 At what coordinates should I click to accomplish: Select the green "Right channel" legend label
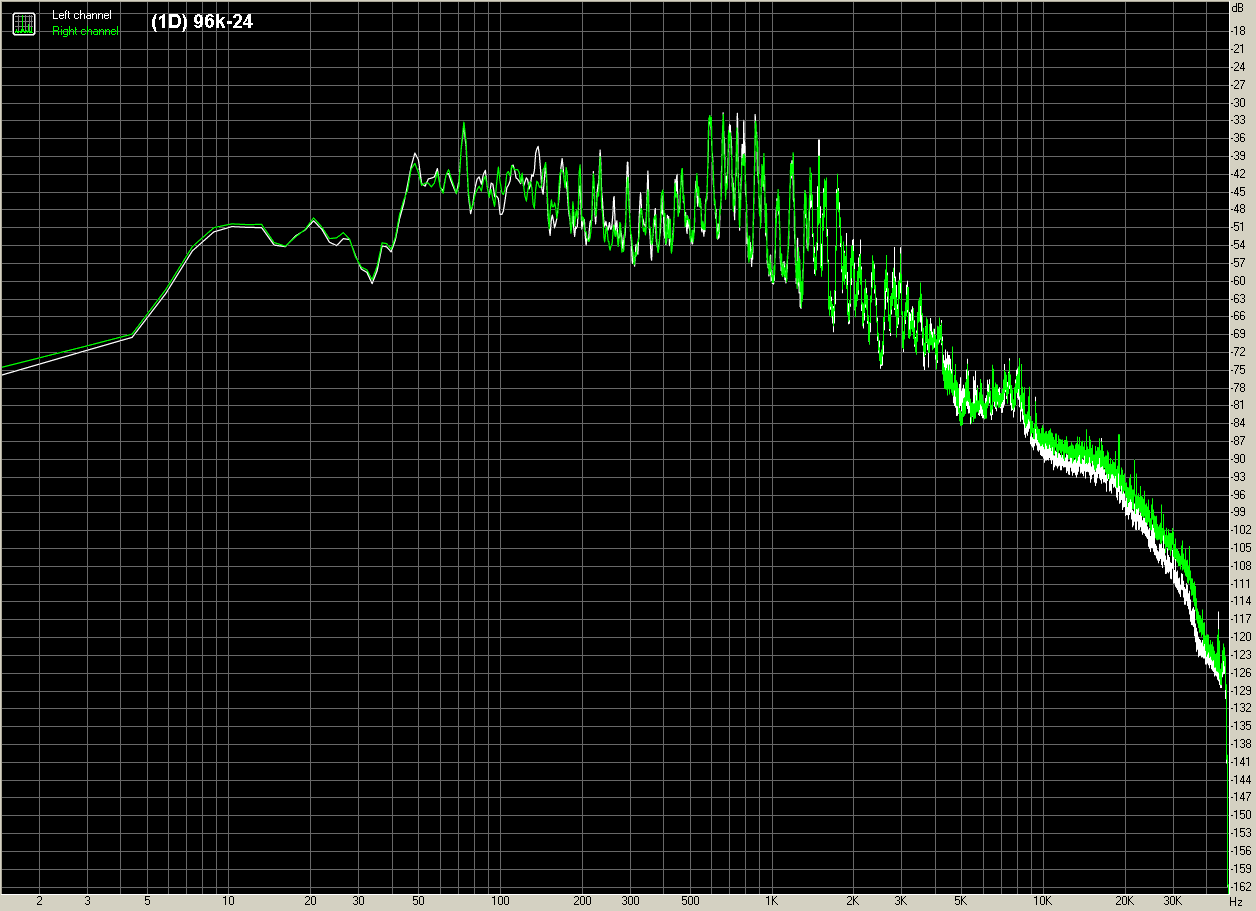tap(85, 31)
